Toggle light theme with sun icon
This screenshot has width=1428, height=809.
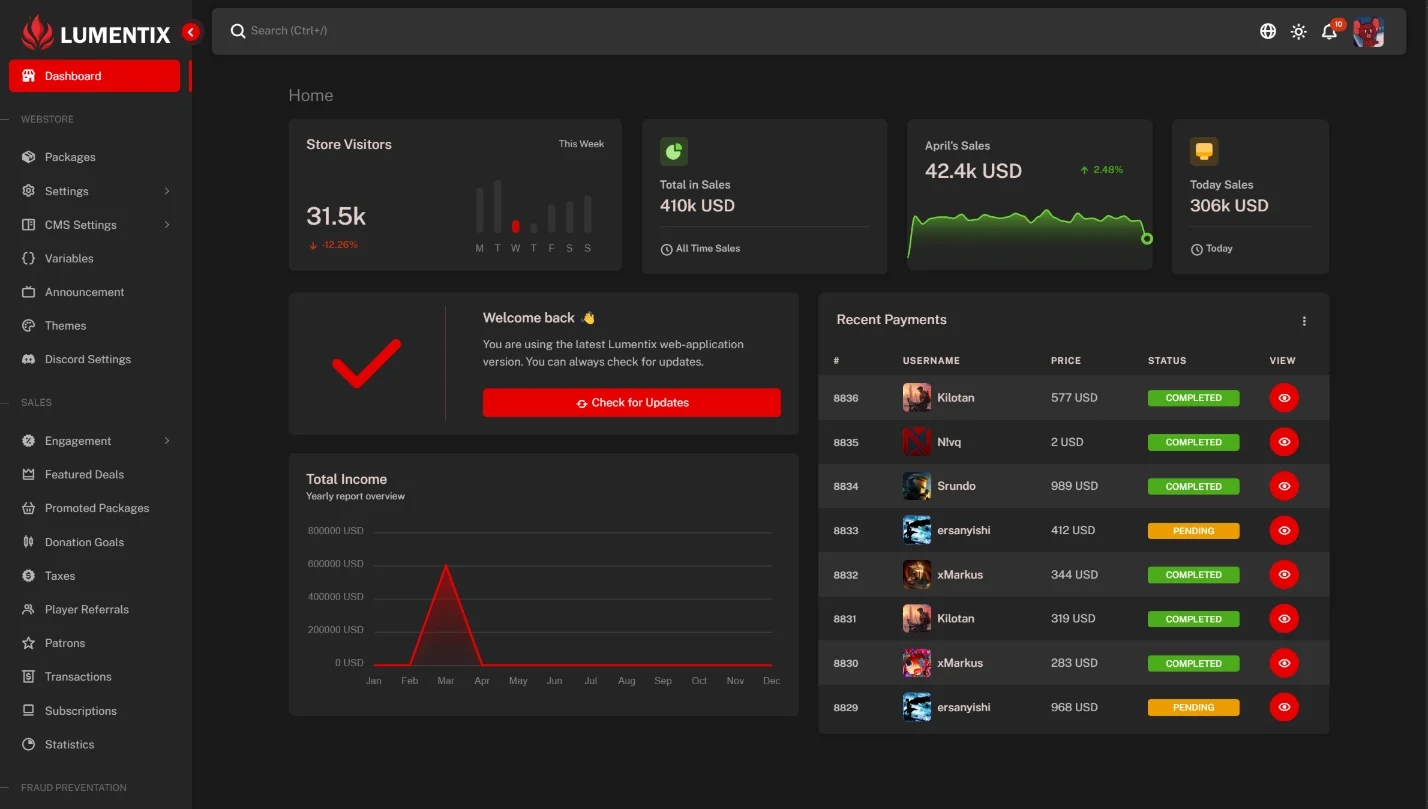[x=1298, y=31]
